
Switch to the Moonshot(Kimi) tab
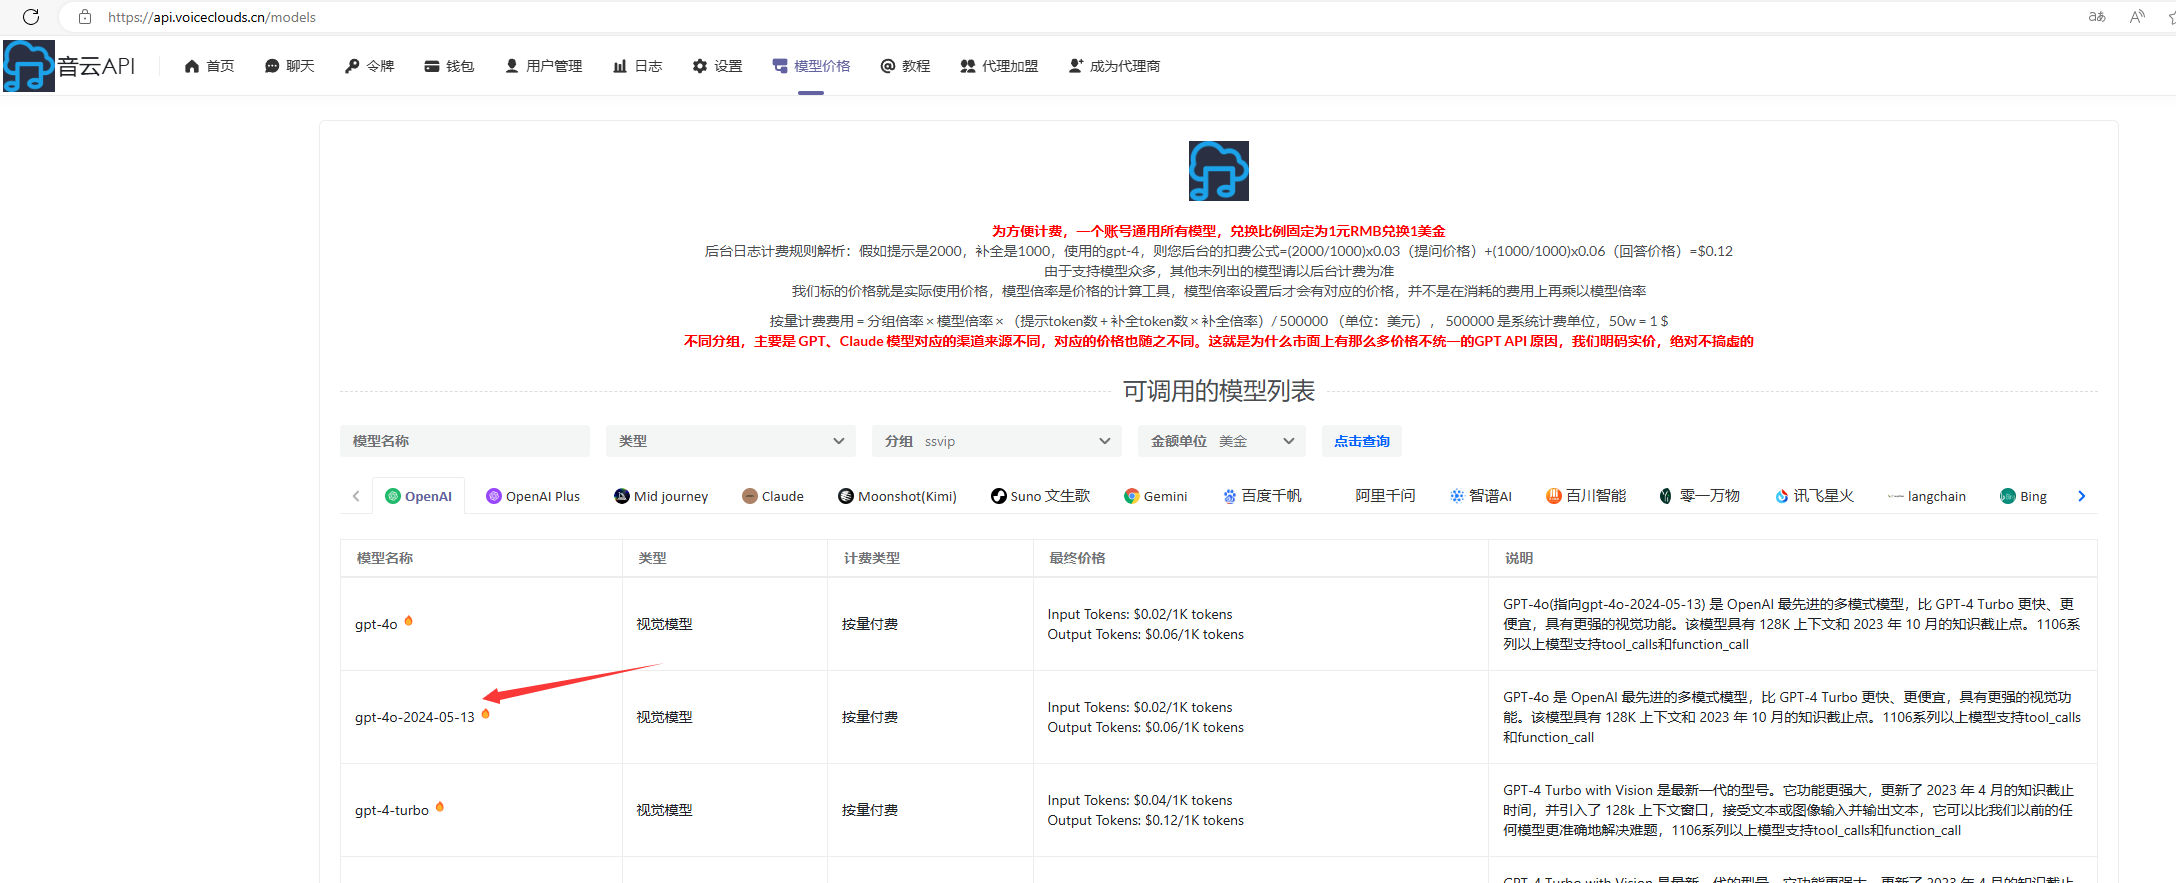coord(898,496)
